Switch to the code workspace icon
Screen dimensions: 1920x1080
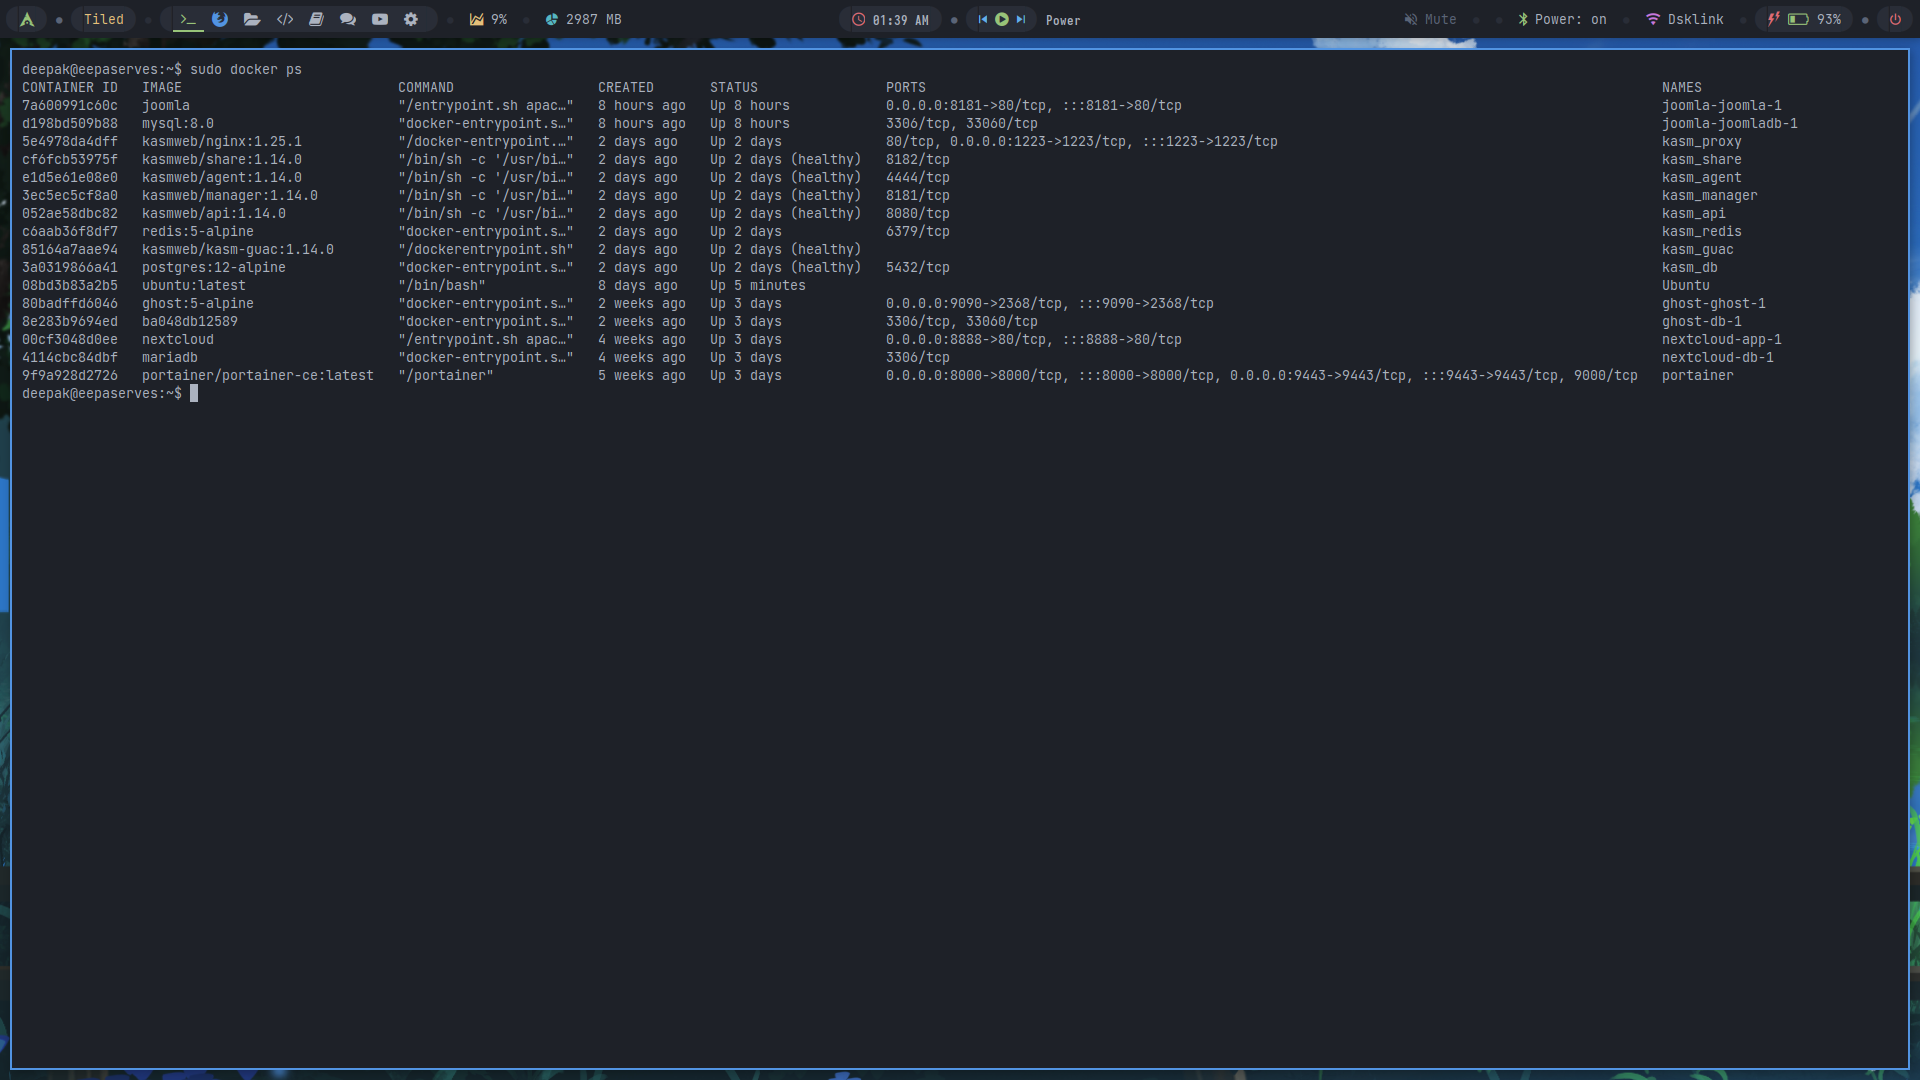pyautogui.click(x=285, y=19)
